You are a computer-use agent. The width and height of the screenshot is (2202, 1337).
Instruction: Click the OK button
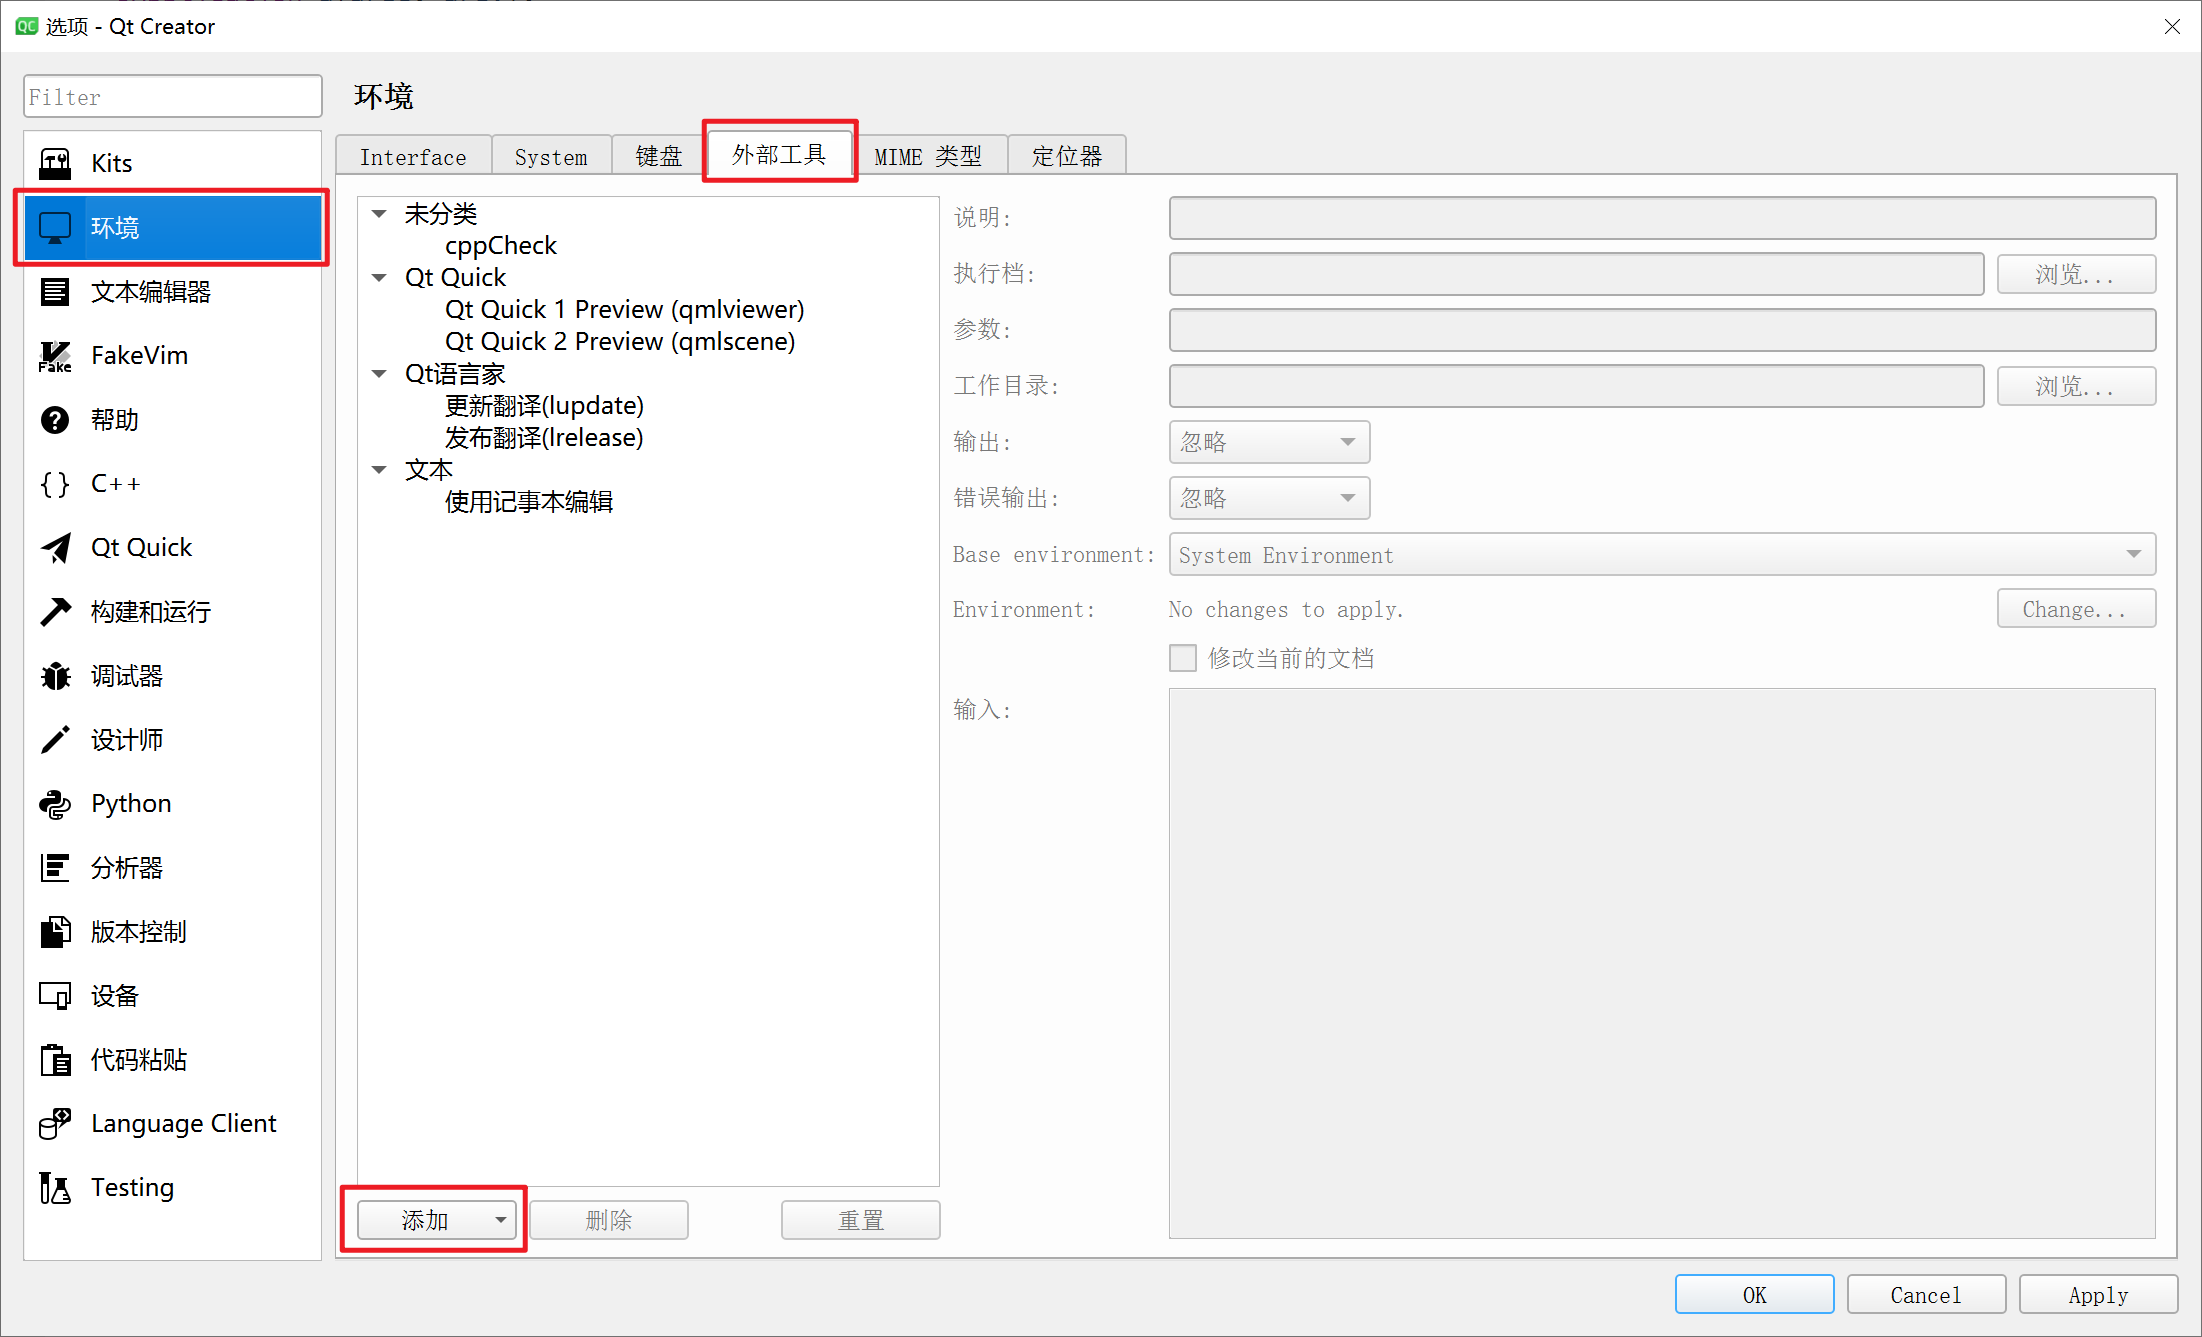1755,1295
